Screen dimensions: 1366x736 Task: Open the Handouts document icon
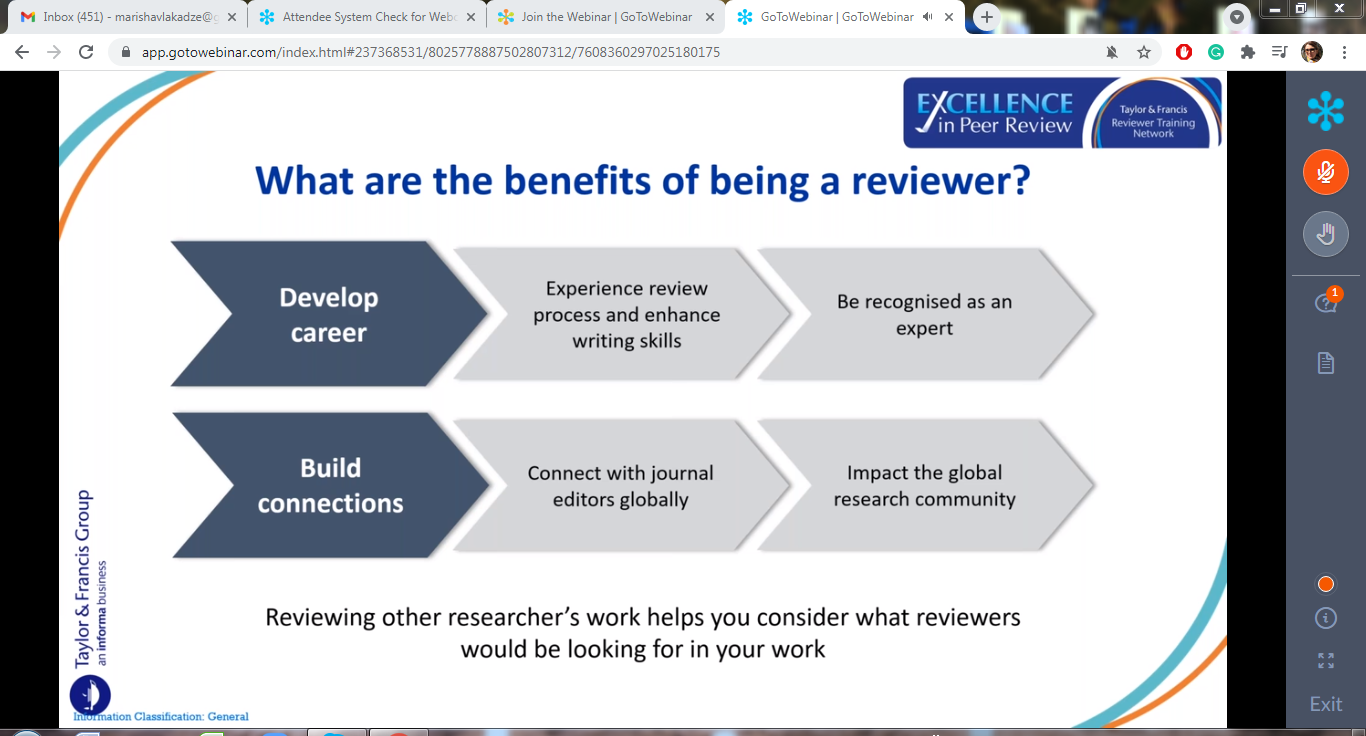pos(1326,363)
